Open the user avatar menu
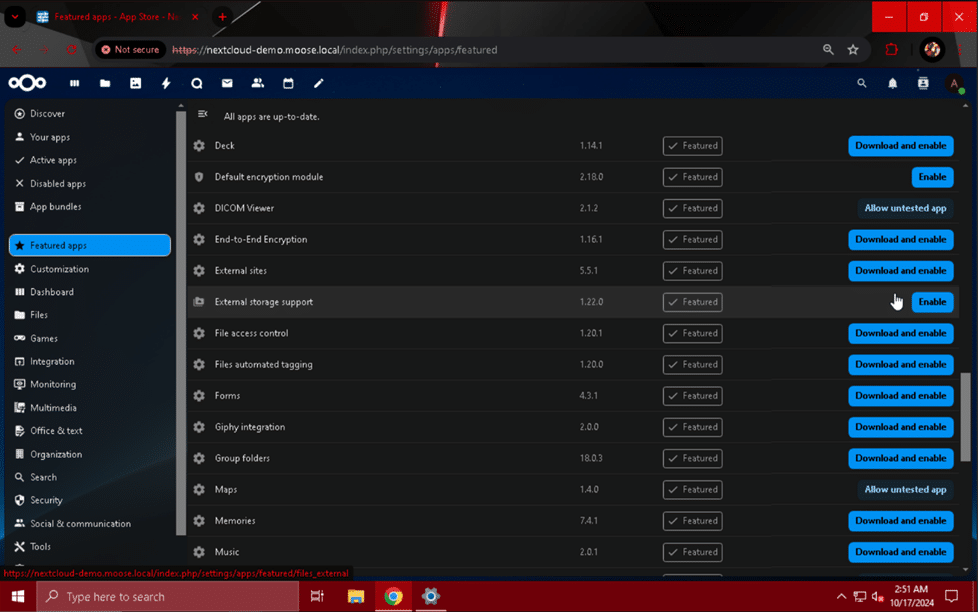The width and height of the screenshot is (978, 612). pos(954,83)
